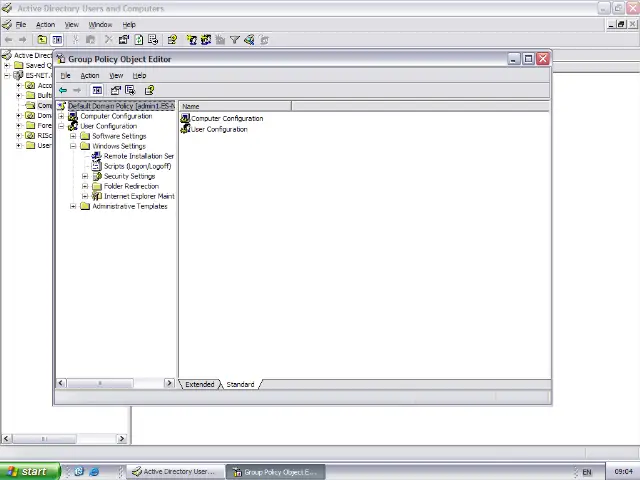This screenshot has height=480, width=640.
Task: Click Find Objects icon in Active Directory toolbar
Action: (x=249, y=40)
